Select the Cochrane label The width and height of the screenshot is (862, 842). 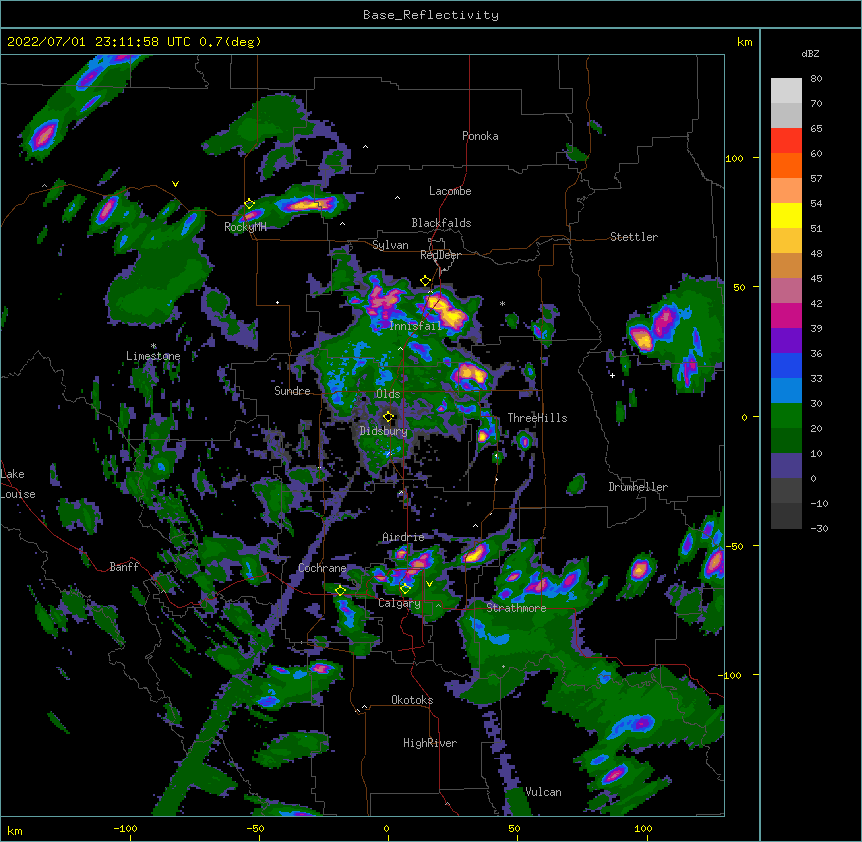322,568
